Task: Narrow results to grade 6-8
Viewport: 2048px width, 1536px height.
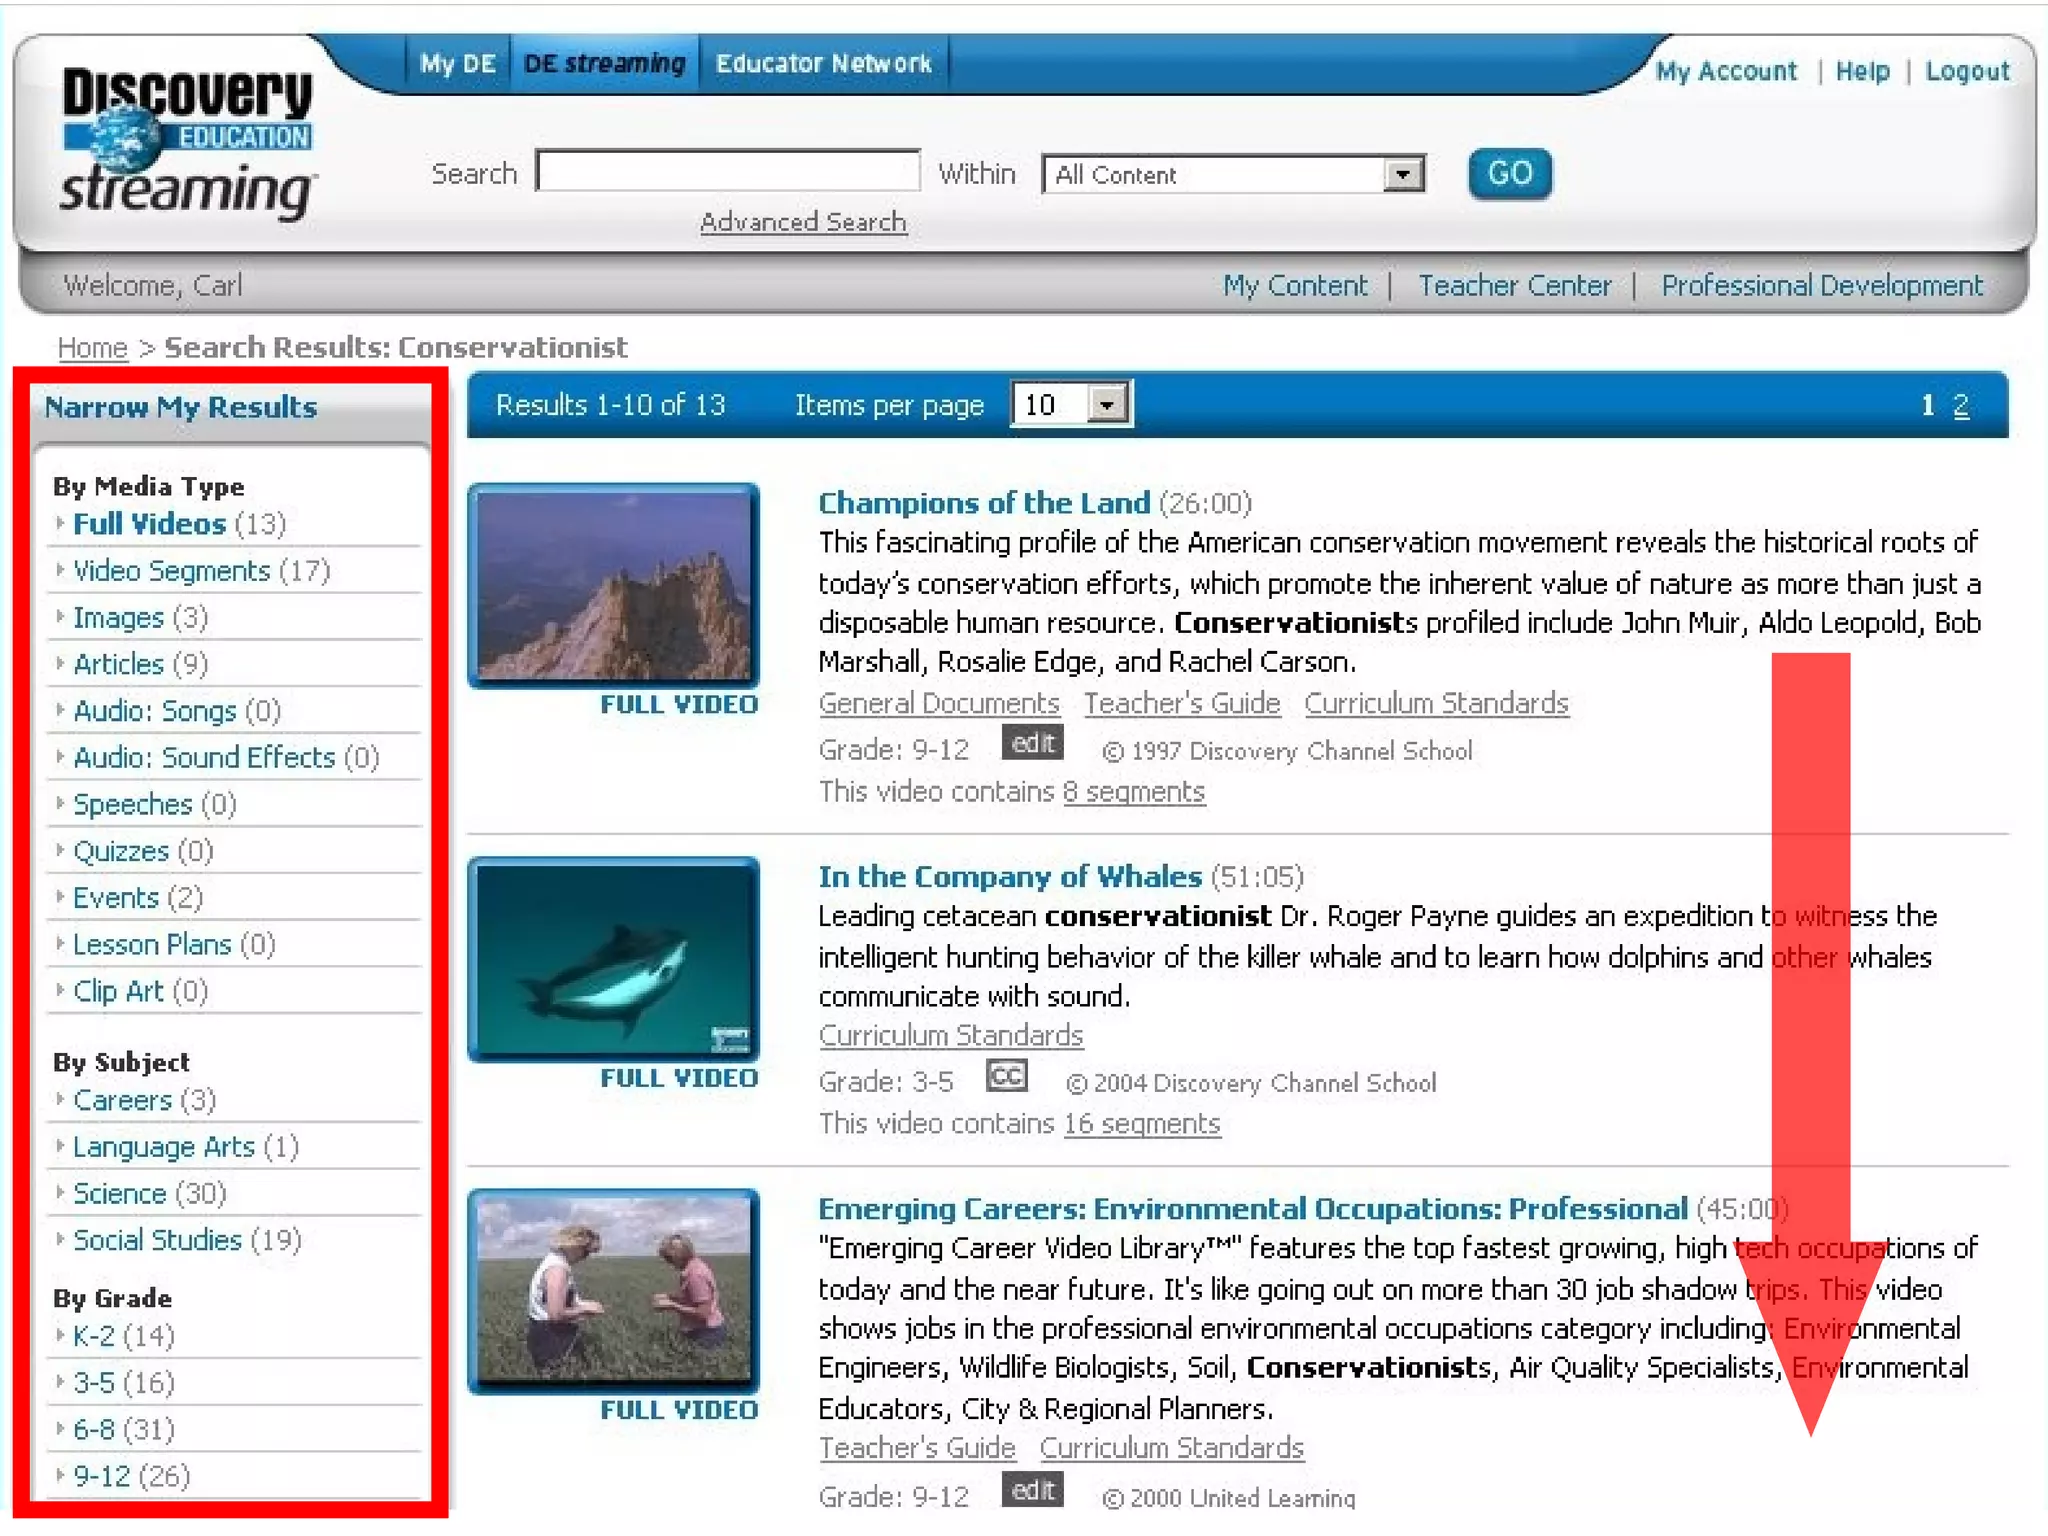Action: (x=94, y=1429)
